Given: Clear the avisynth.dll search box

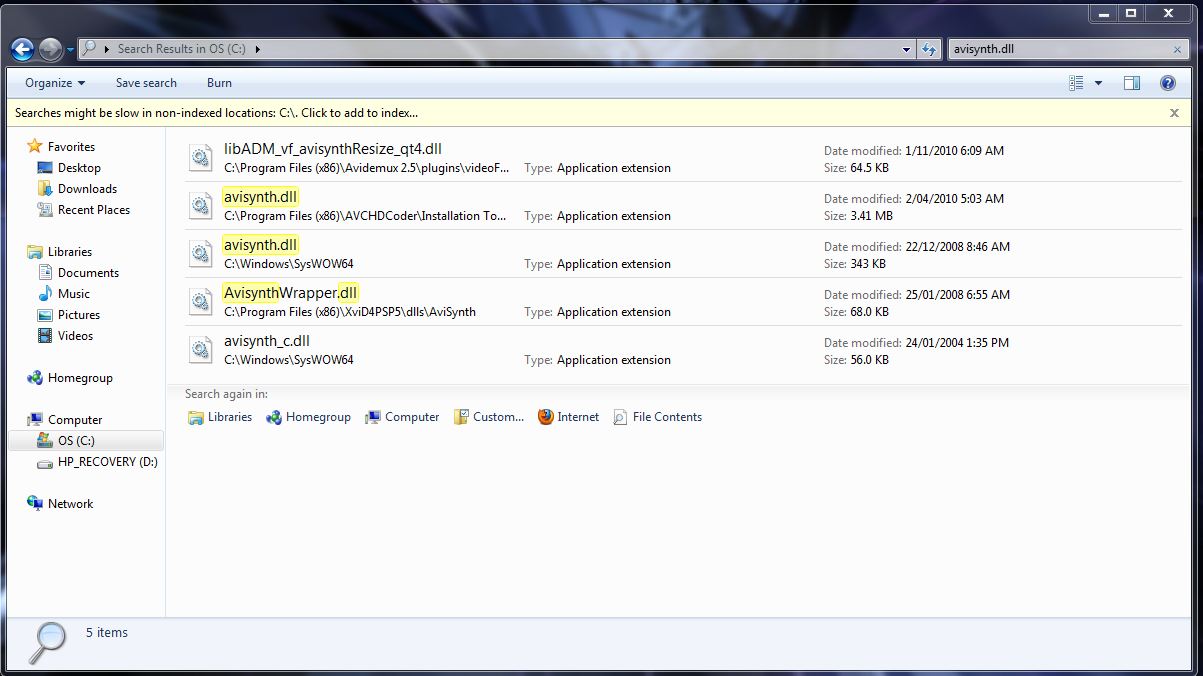Looking at the screenshot, I should 1178,48.
